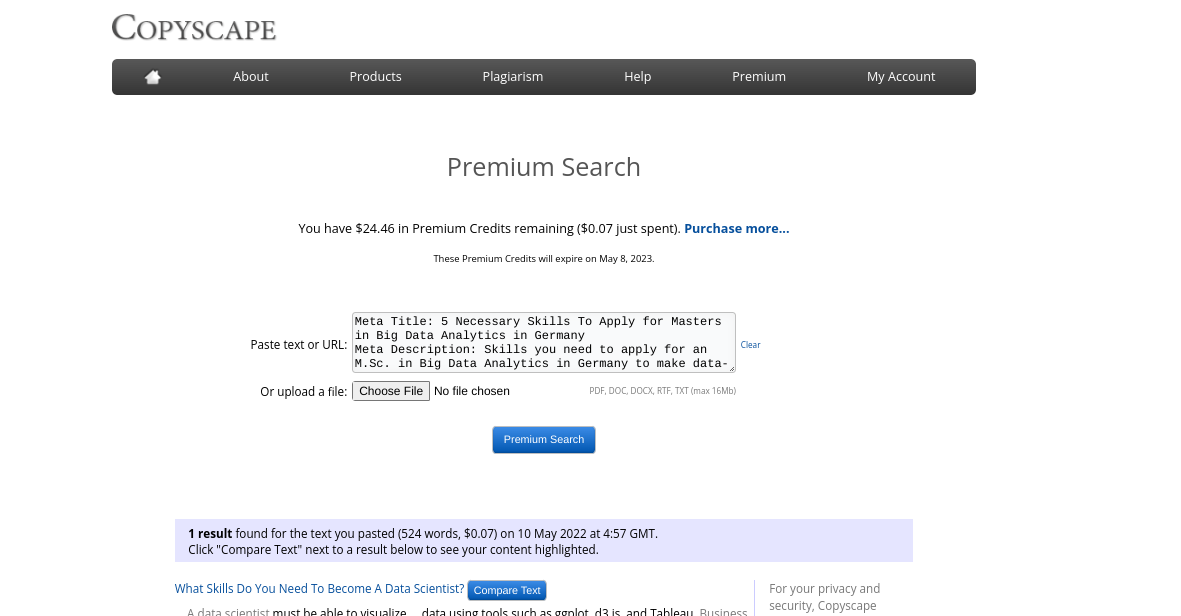Click the 'PDF, DOC, DOCX, RTF, TXT (max 16Mb)' note

click(x=662, y=391)
